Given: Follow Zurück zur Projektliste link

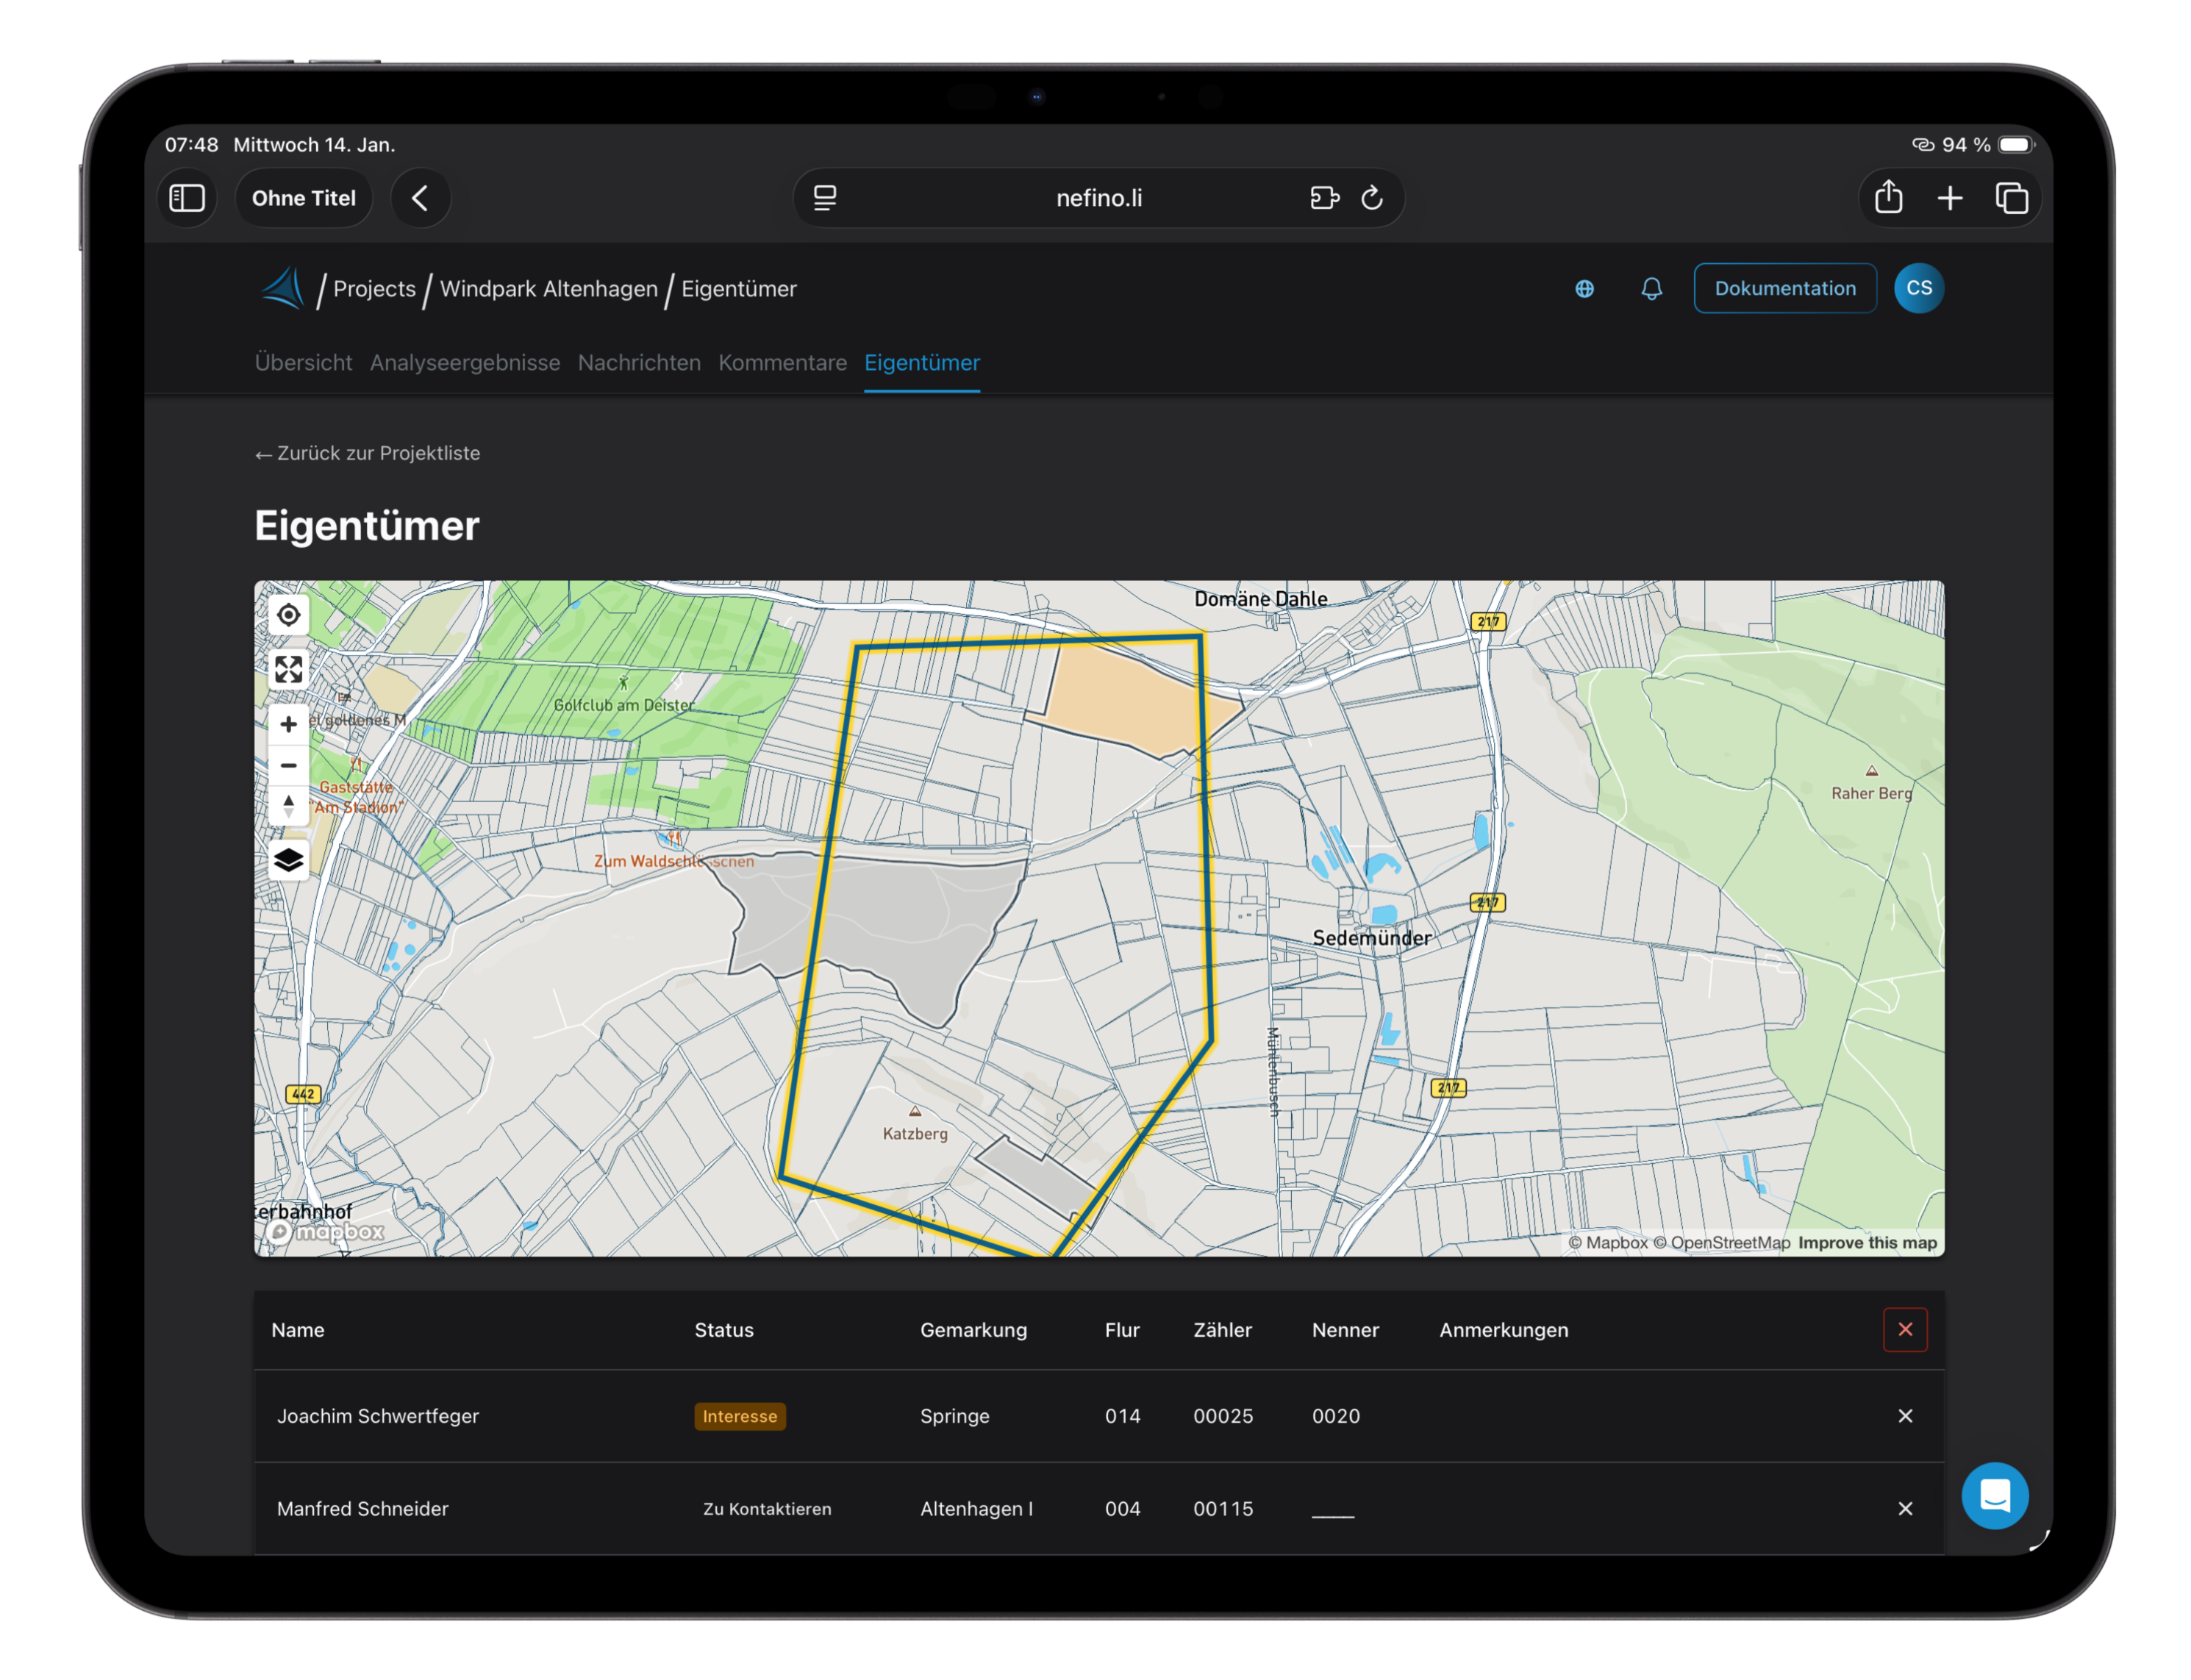Looking at the screenshot, I should pos(367,453).
